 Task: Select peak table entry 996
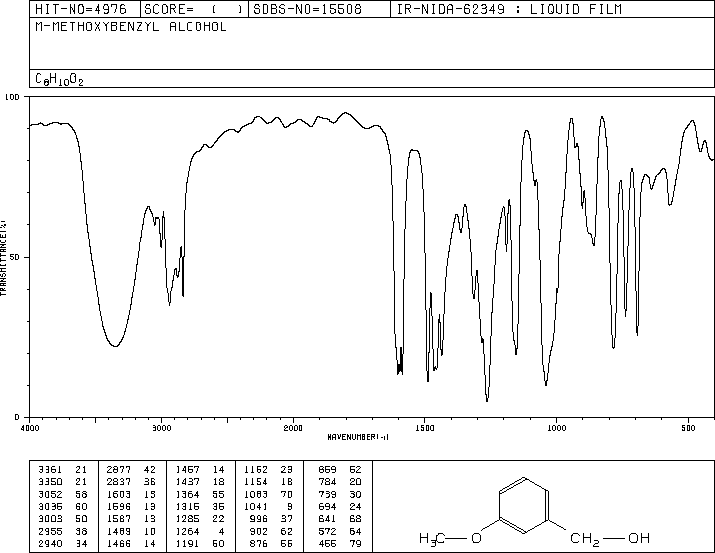[259, 519]
